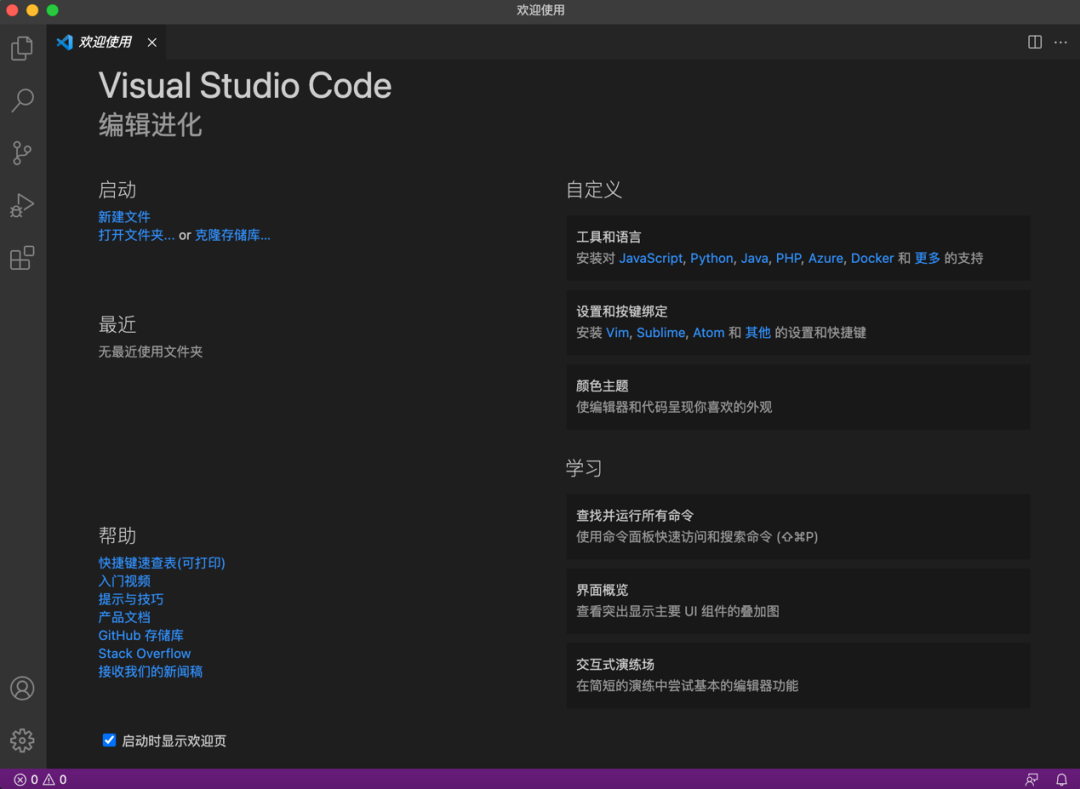Open the Manage settings gear icon
Screen dimensions: 1080x789
click(x=22, y=740)
